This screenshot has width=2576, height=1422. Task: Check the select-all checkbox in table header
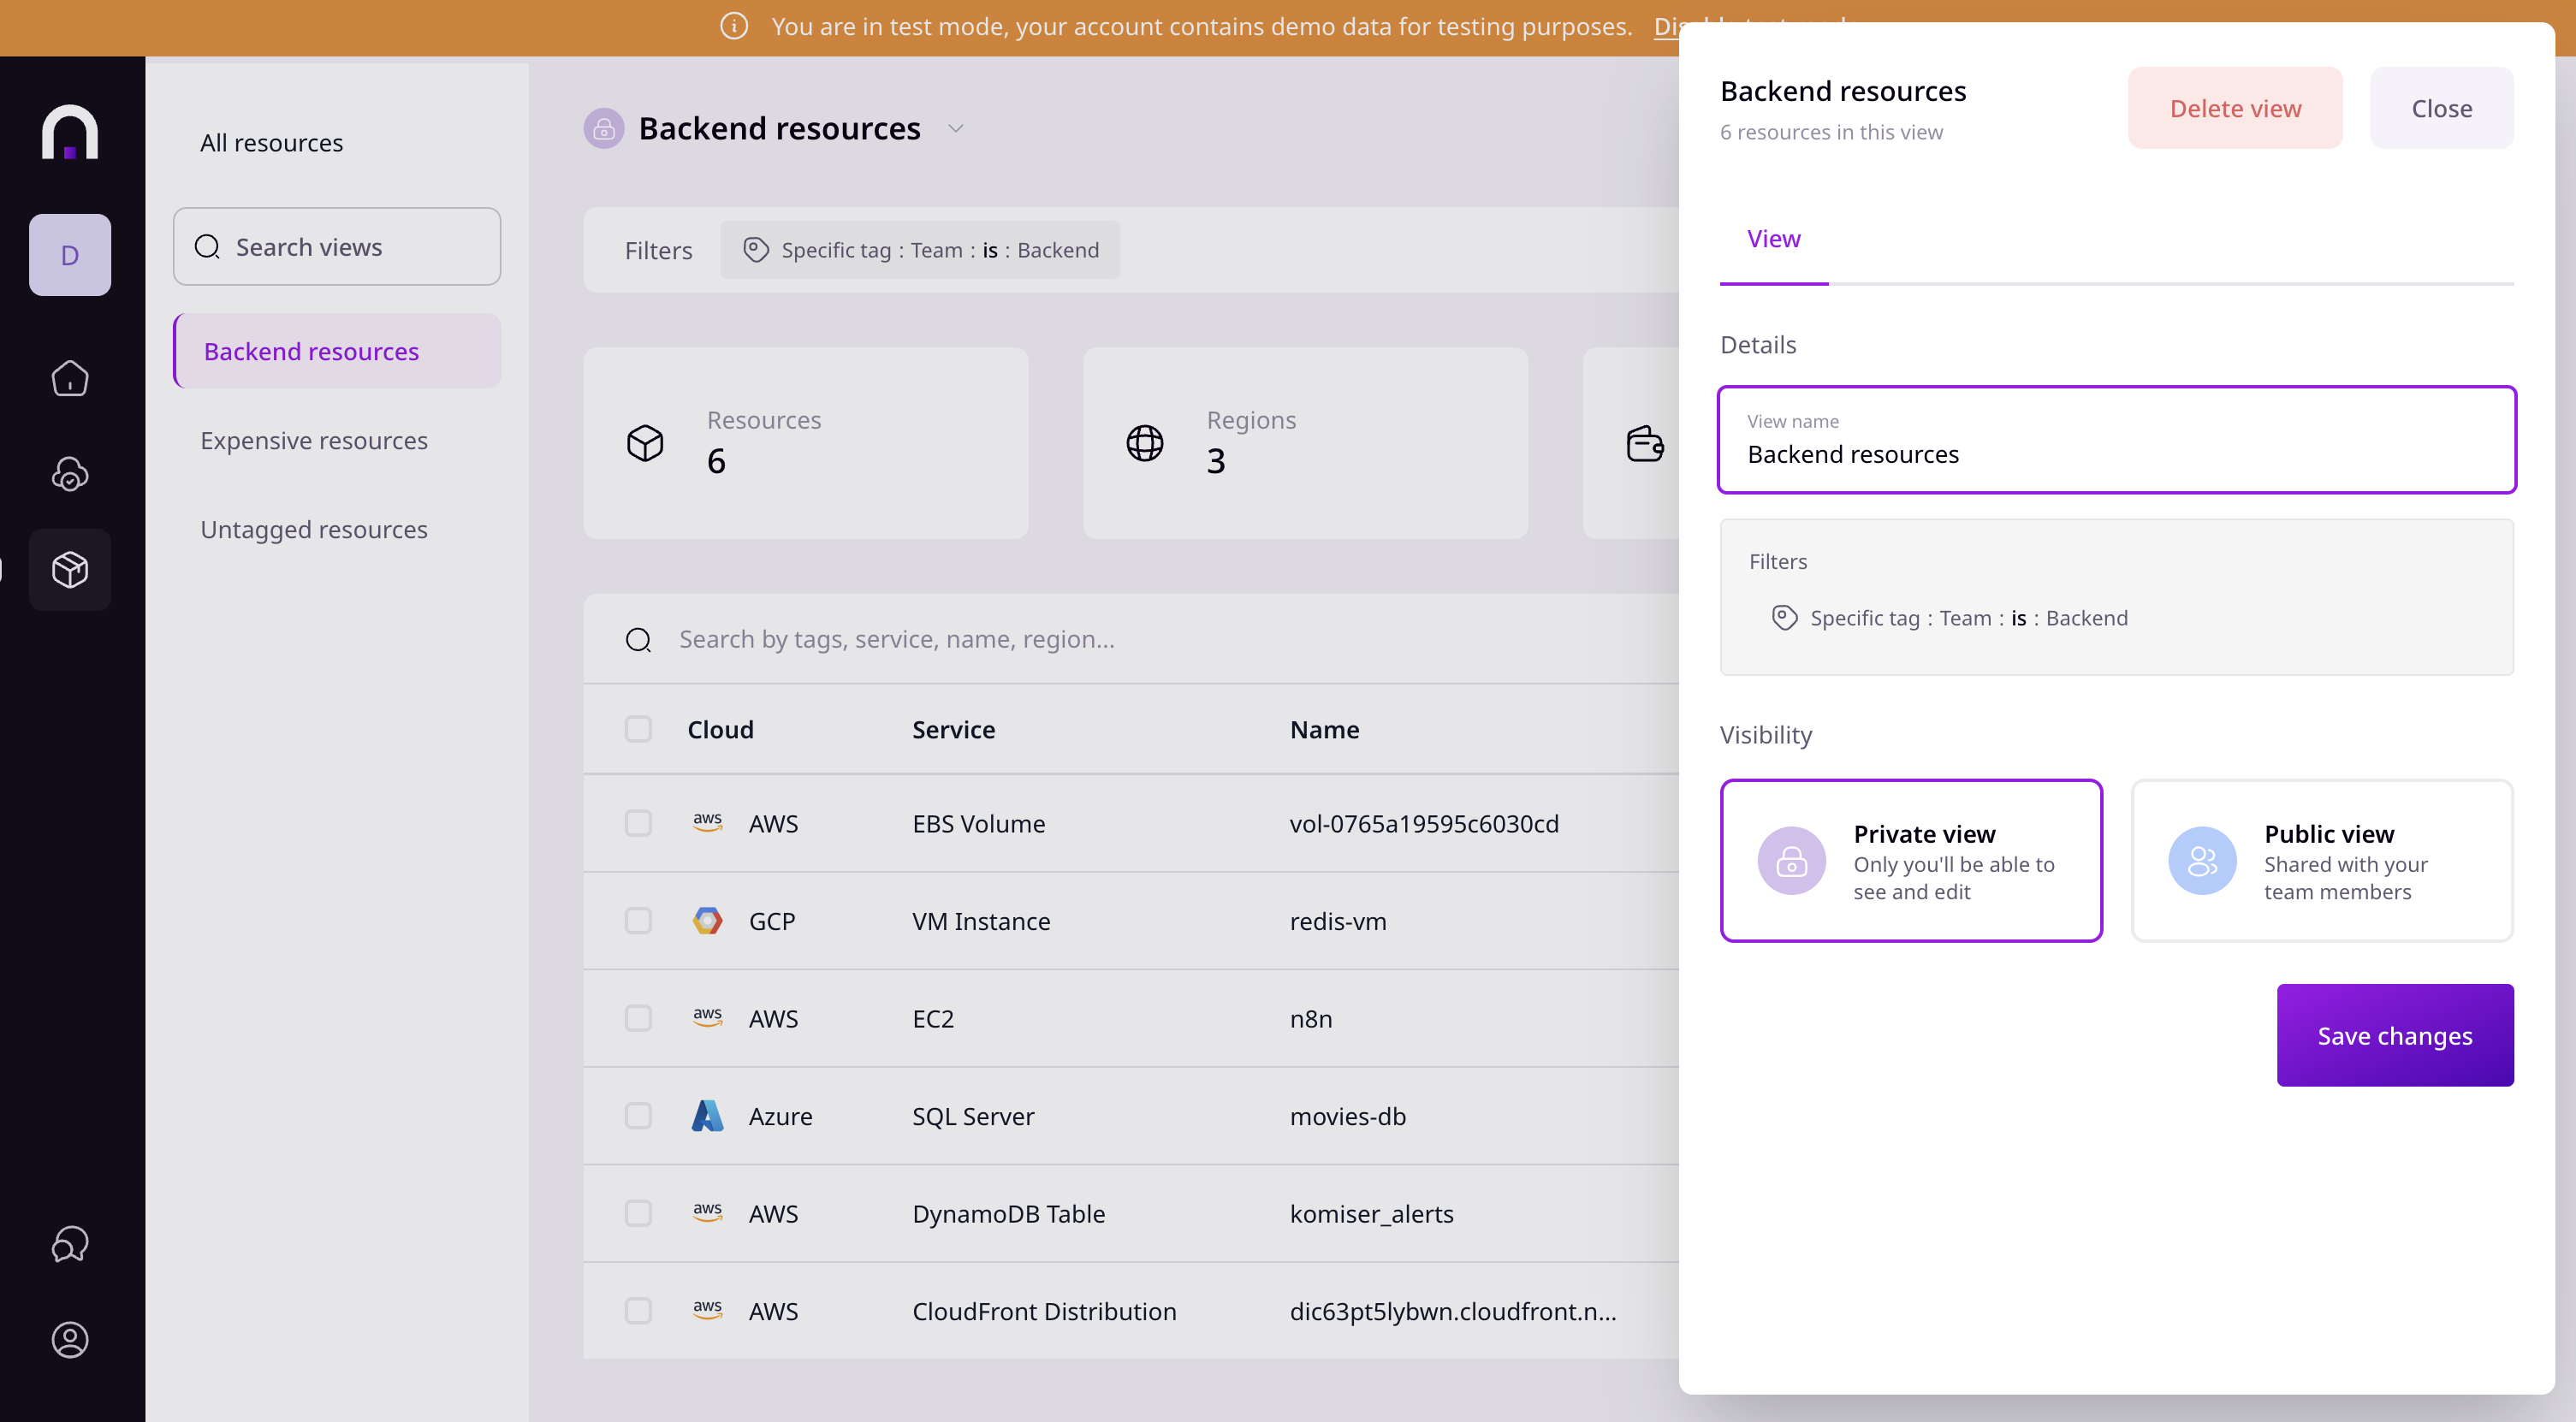point(638,729)
